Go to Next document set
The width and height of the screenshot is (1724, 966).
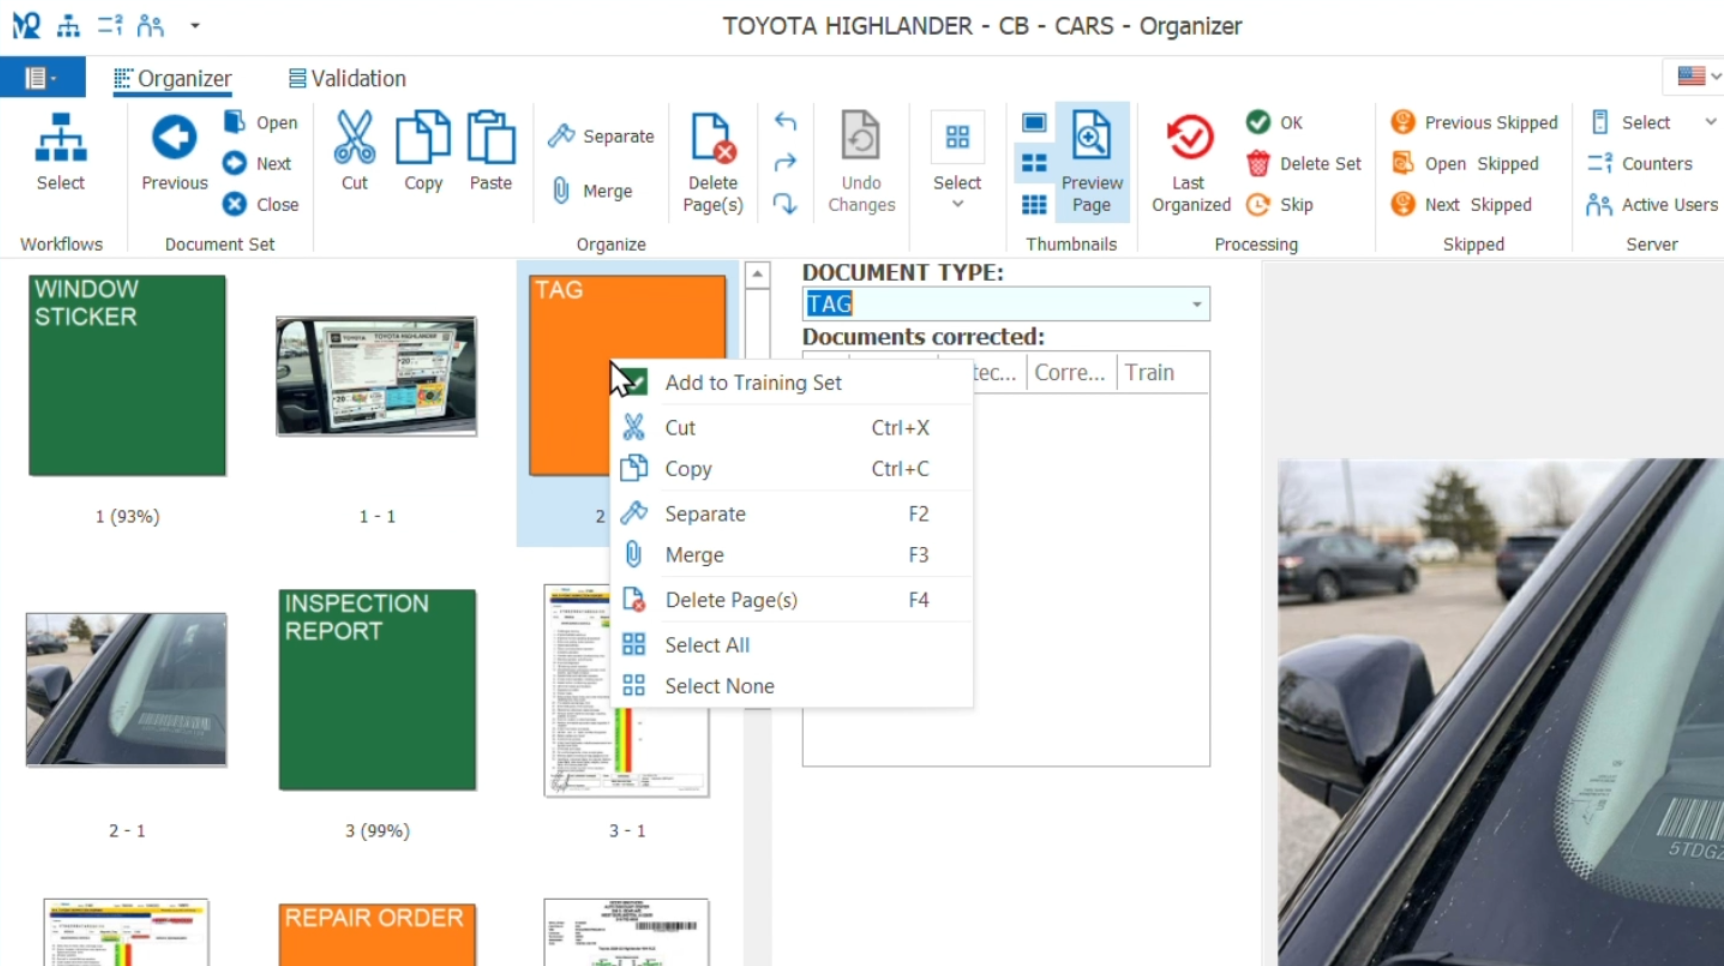pyautogui.click(x=258, y=163)
